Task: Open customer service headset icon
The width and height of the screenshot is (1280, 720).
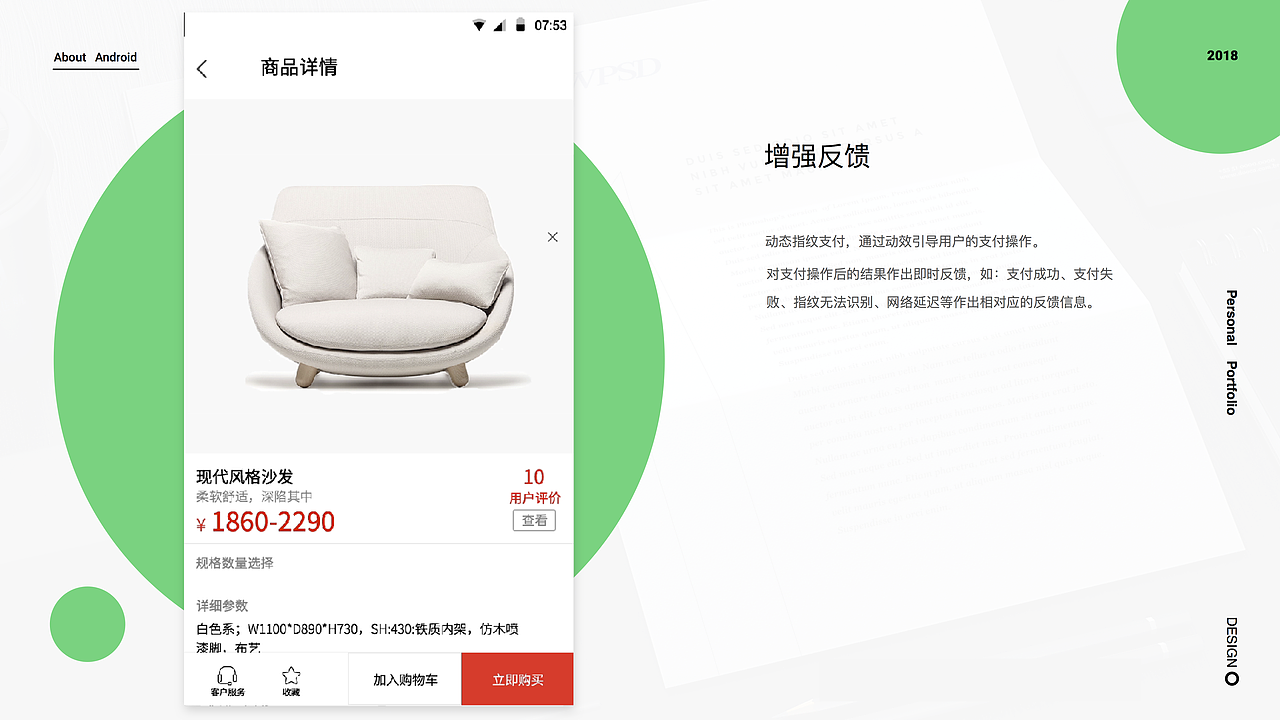Action: coord(227,676)
